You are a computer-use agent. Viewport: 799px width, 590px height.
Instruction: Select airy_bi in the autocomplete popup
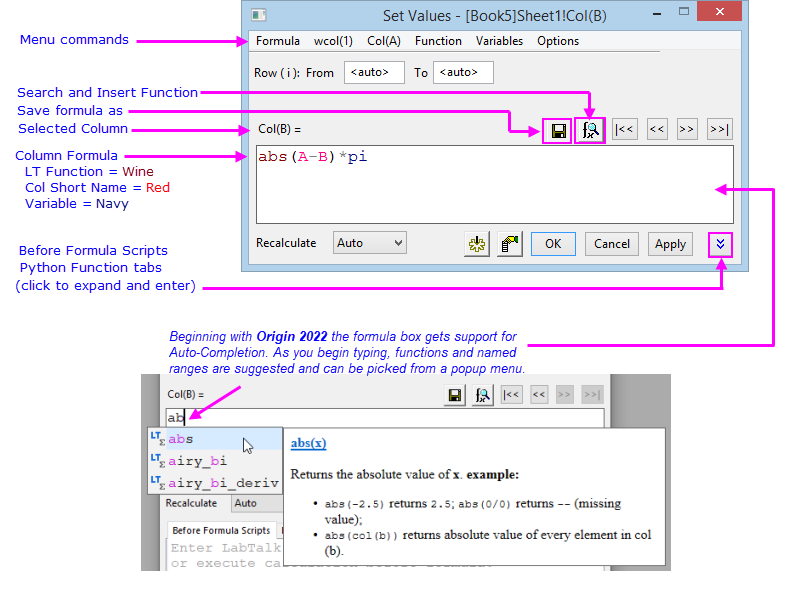[215, 461]
